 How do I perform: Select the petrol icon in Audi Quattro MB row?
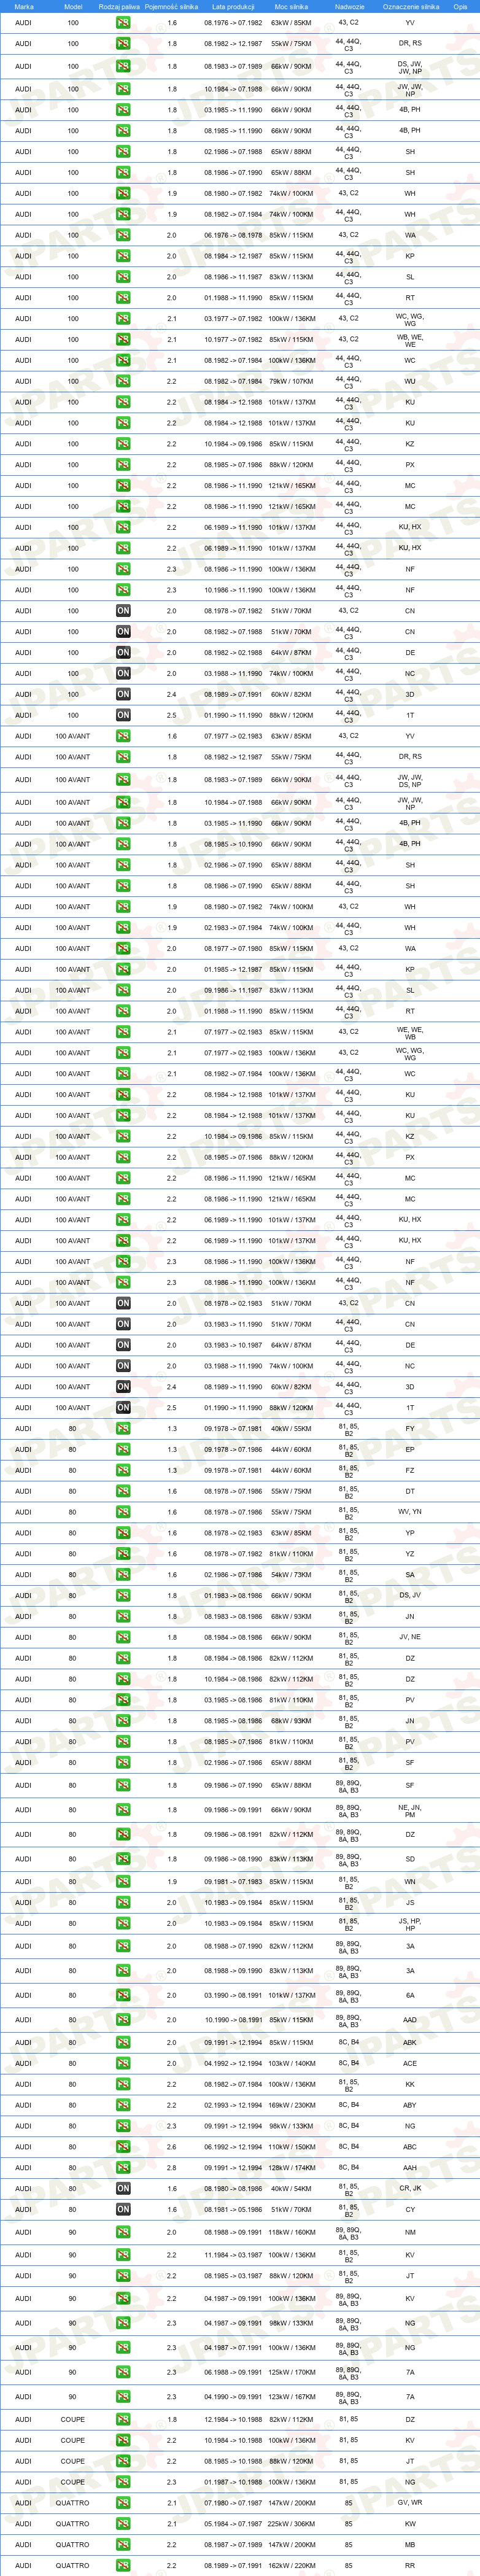[x=123, y=2545]
